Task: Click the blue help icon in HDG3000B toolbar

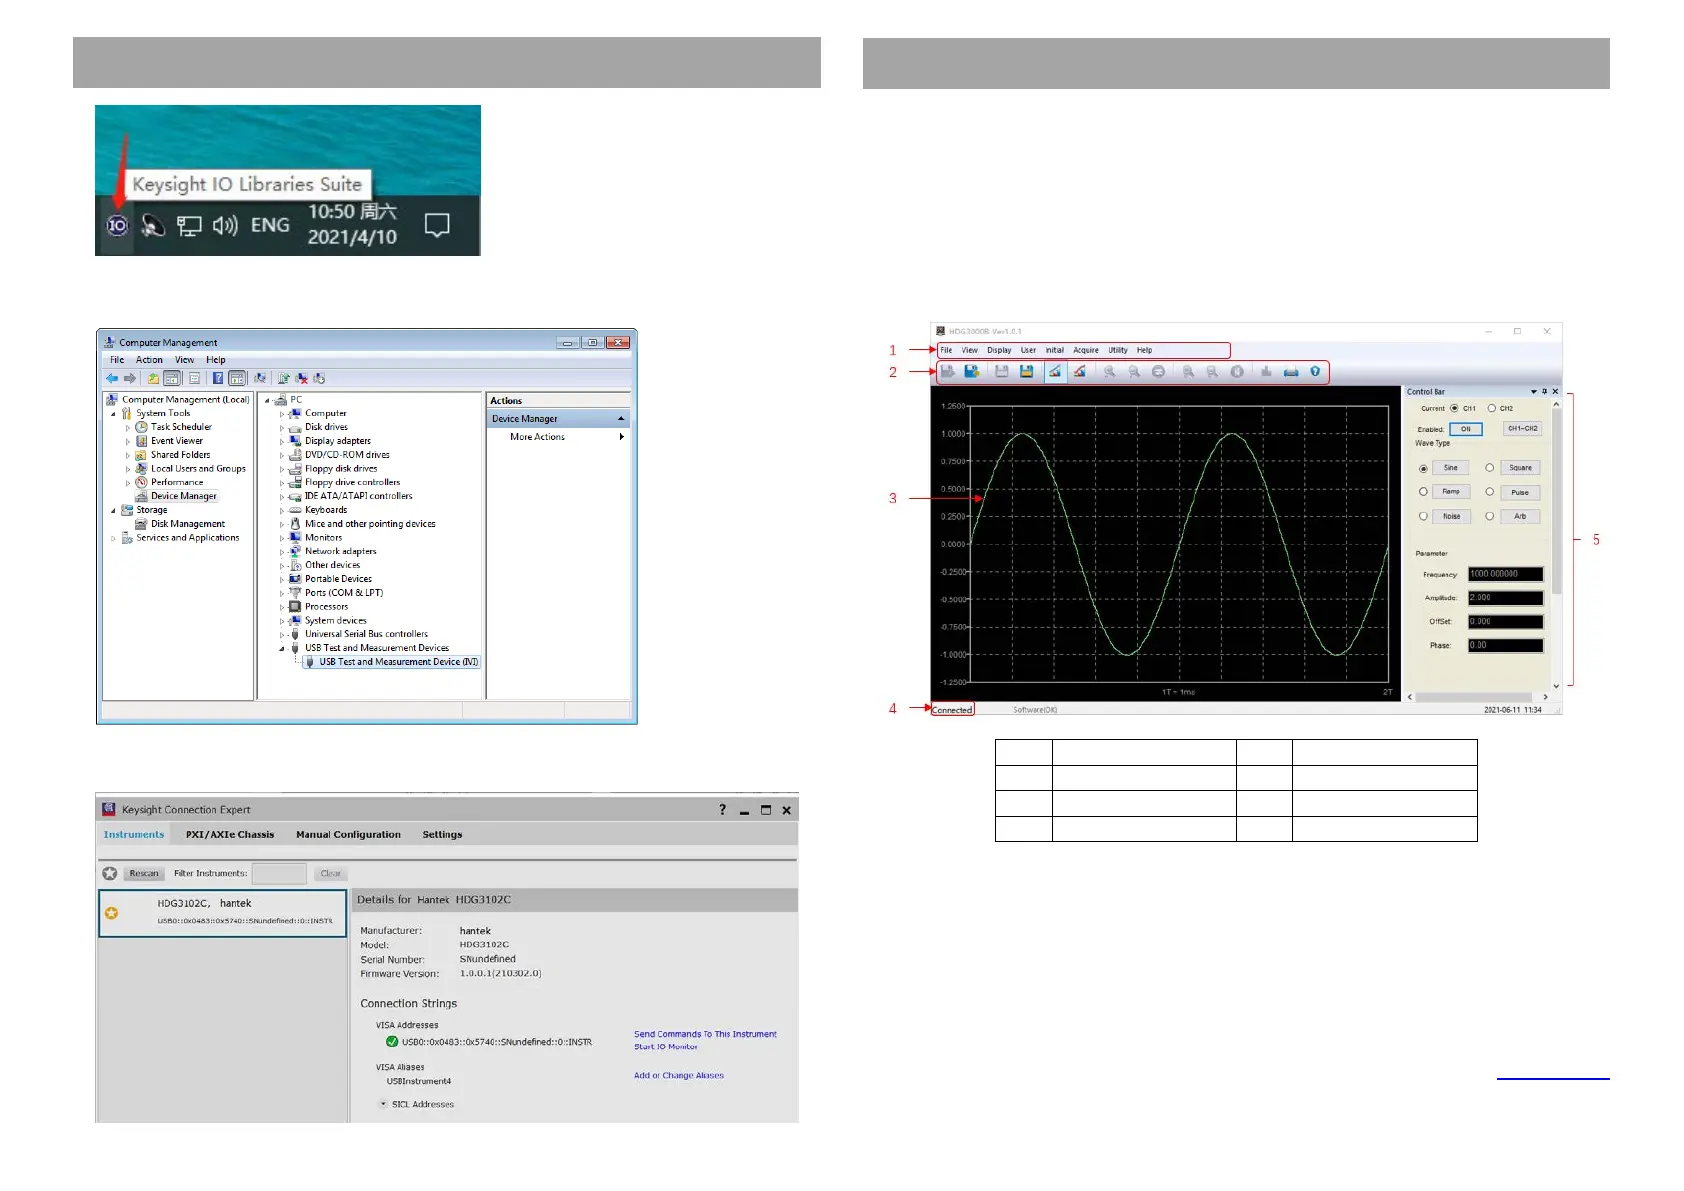Action: pos(1315,371)
